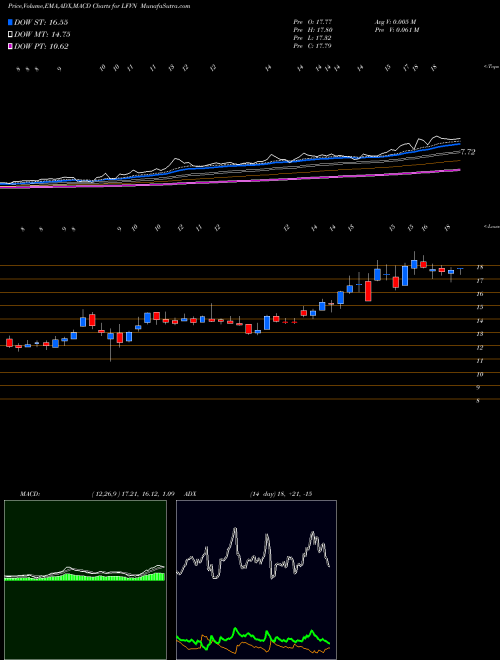This screenshot has width=500, height=660.
Task: Click the 12 price axis label
Action: tap(479, 348)
